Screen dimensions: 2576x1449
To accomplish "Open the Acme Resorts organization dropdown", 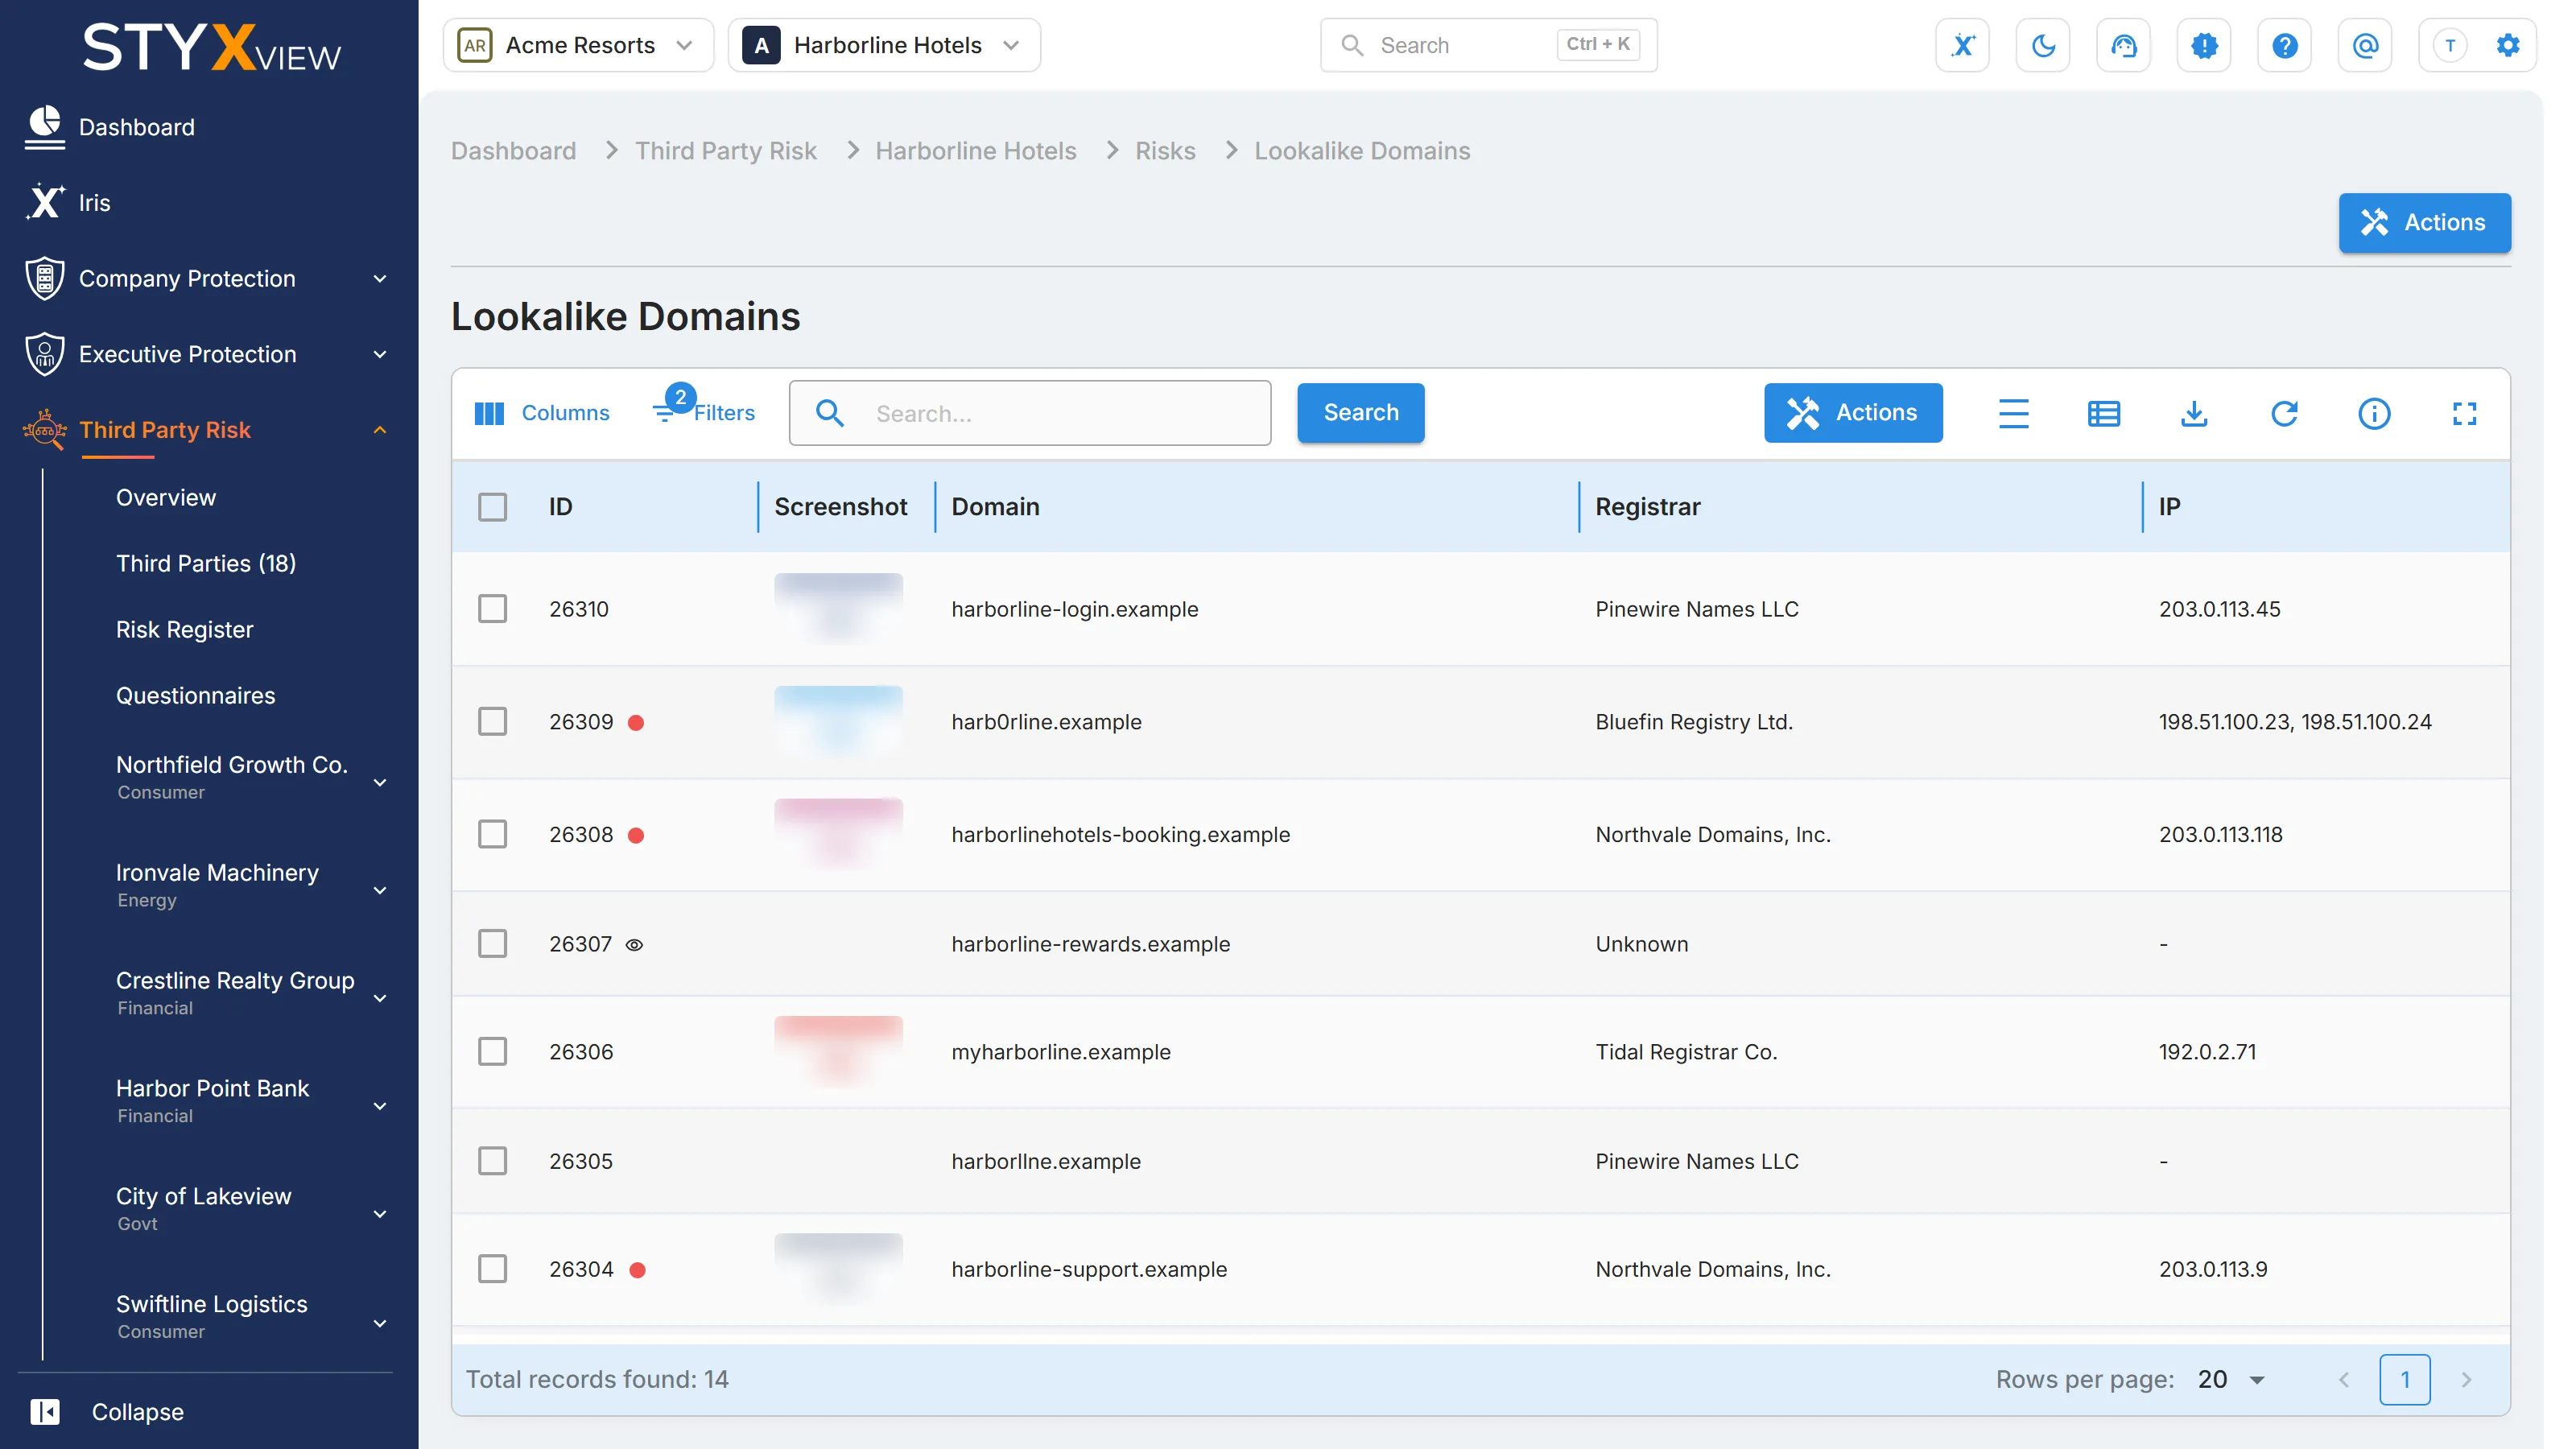I will click(578, 45).
